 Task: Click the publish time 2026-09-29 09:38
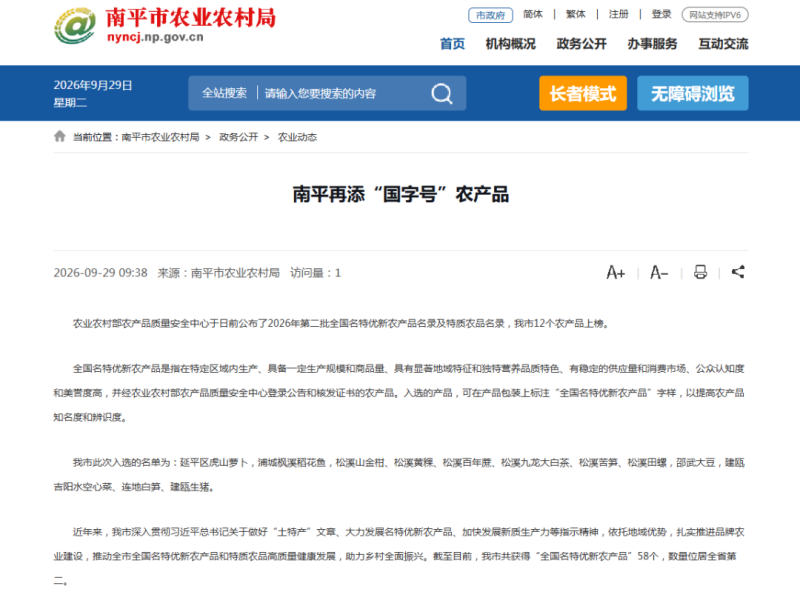101,273
